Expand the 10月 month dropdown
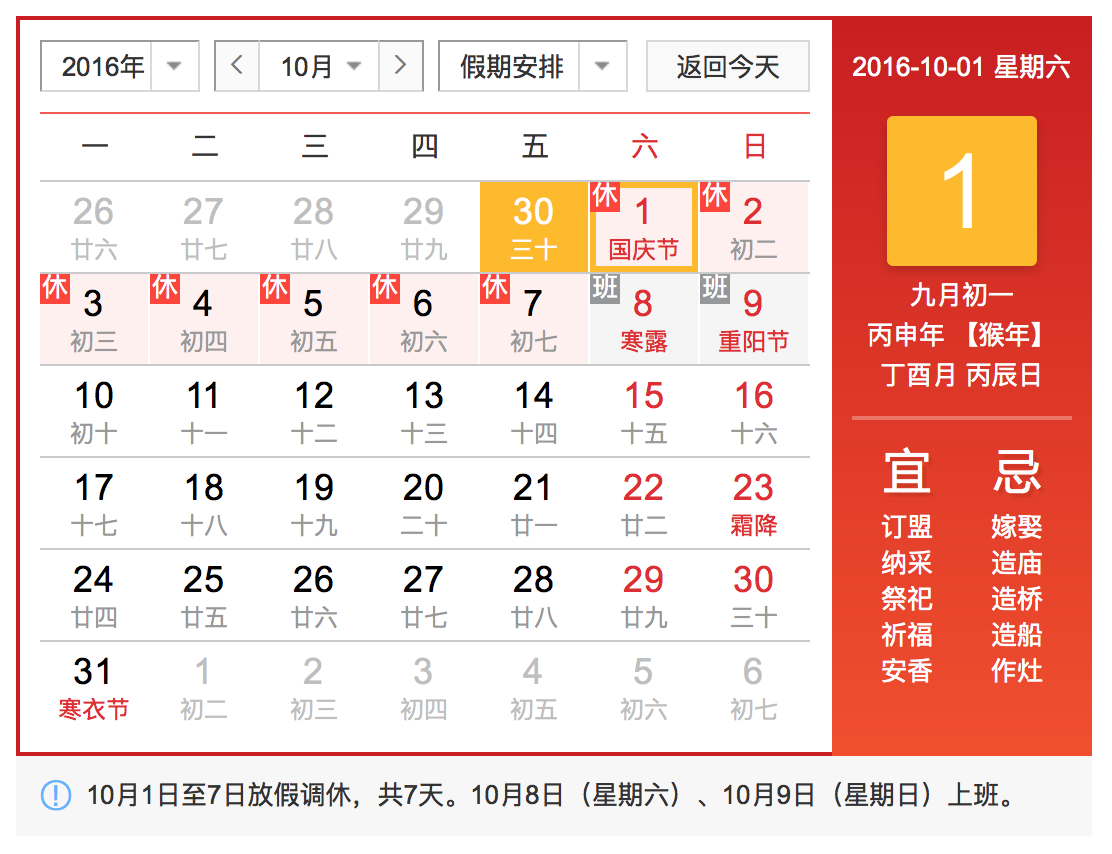Image resolution: width=1112 pixels, height=854 pixels. tap(320, 67)
